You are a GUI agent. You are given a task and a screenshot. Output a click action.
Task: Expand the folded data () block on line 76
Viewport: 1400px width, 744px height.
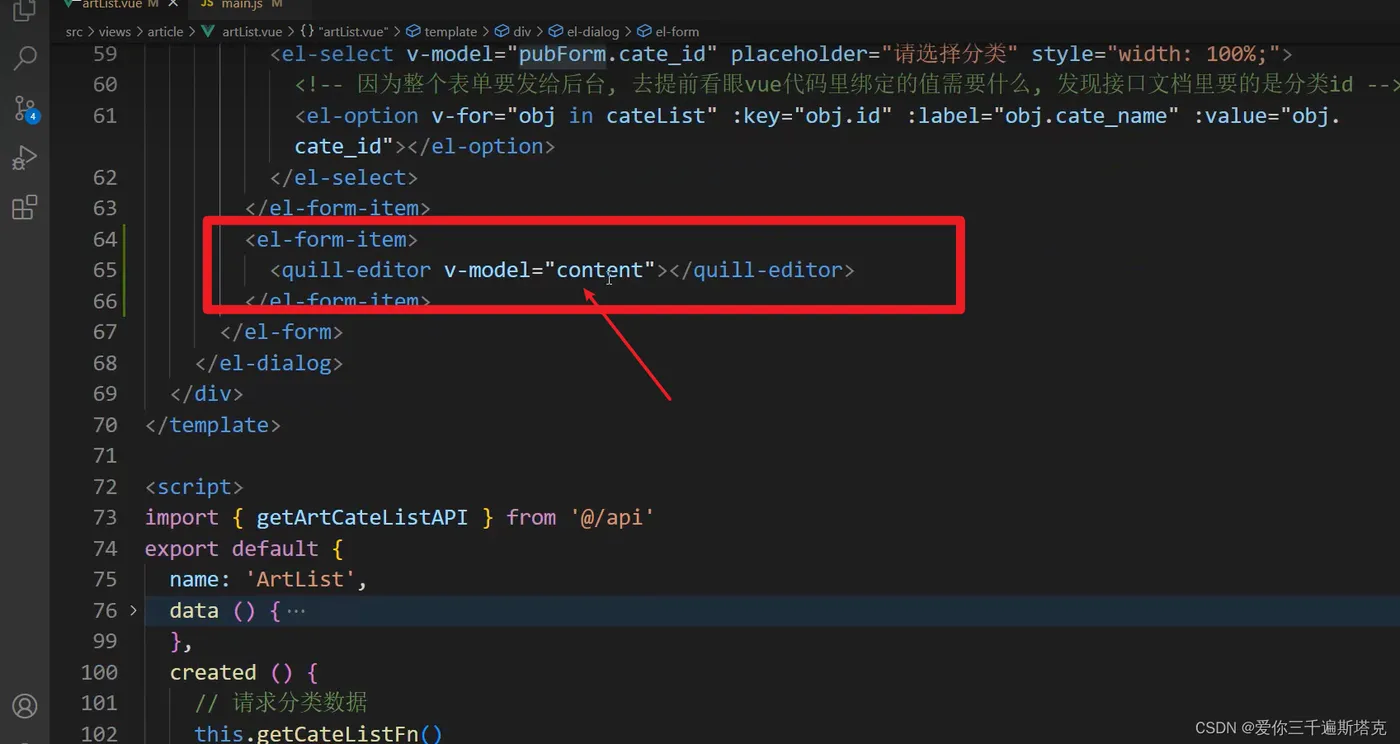tap(133, 610)
